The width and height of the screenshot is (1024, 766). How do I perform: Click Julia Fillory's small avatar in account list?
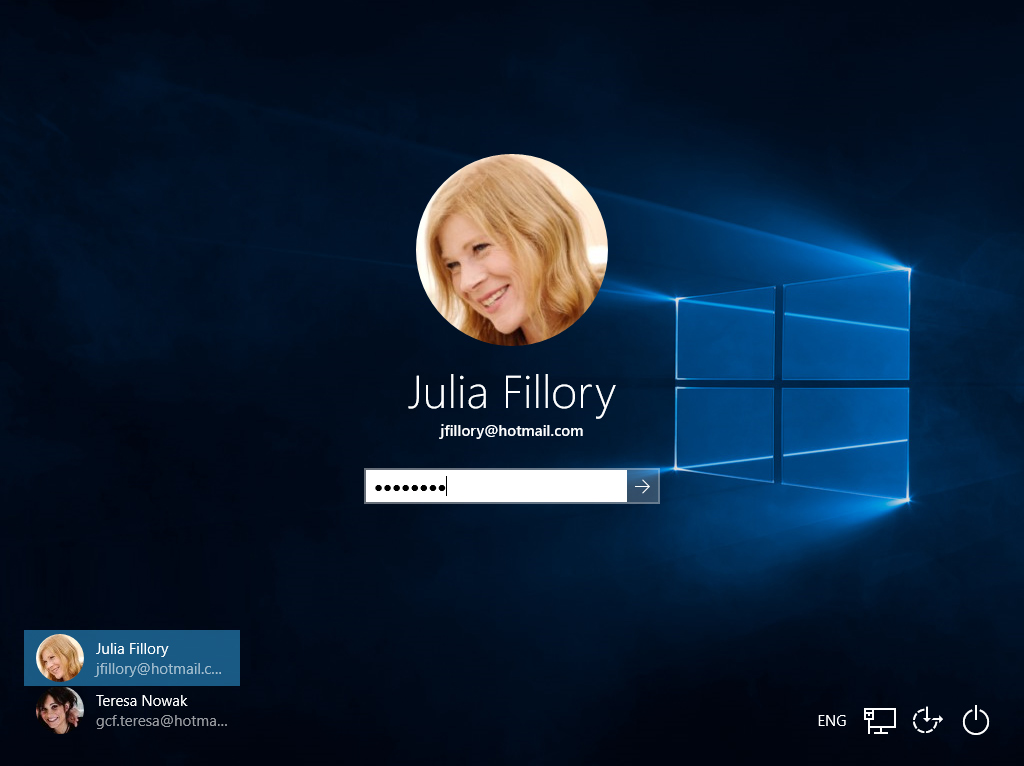(x=59, y=658)
